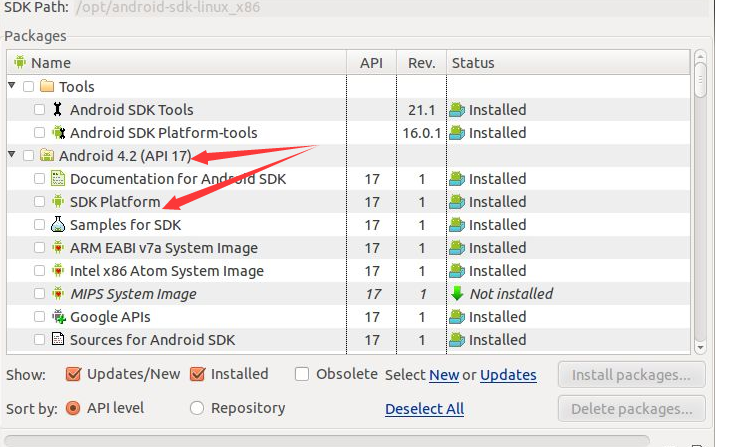The width and height of the screenshot is (752, 447).
Task: Select the Repository sort radio button
Action: pos(197,408)
